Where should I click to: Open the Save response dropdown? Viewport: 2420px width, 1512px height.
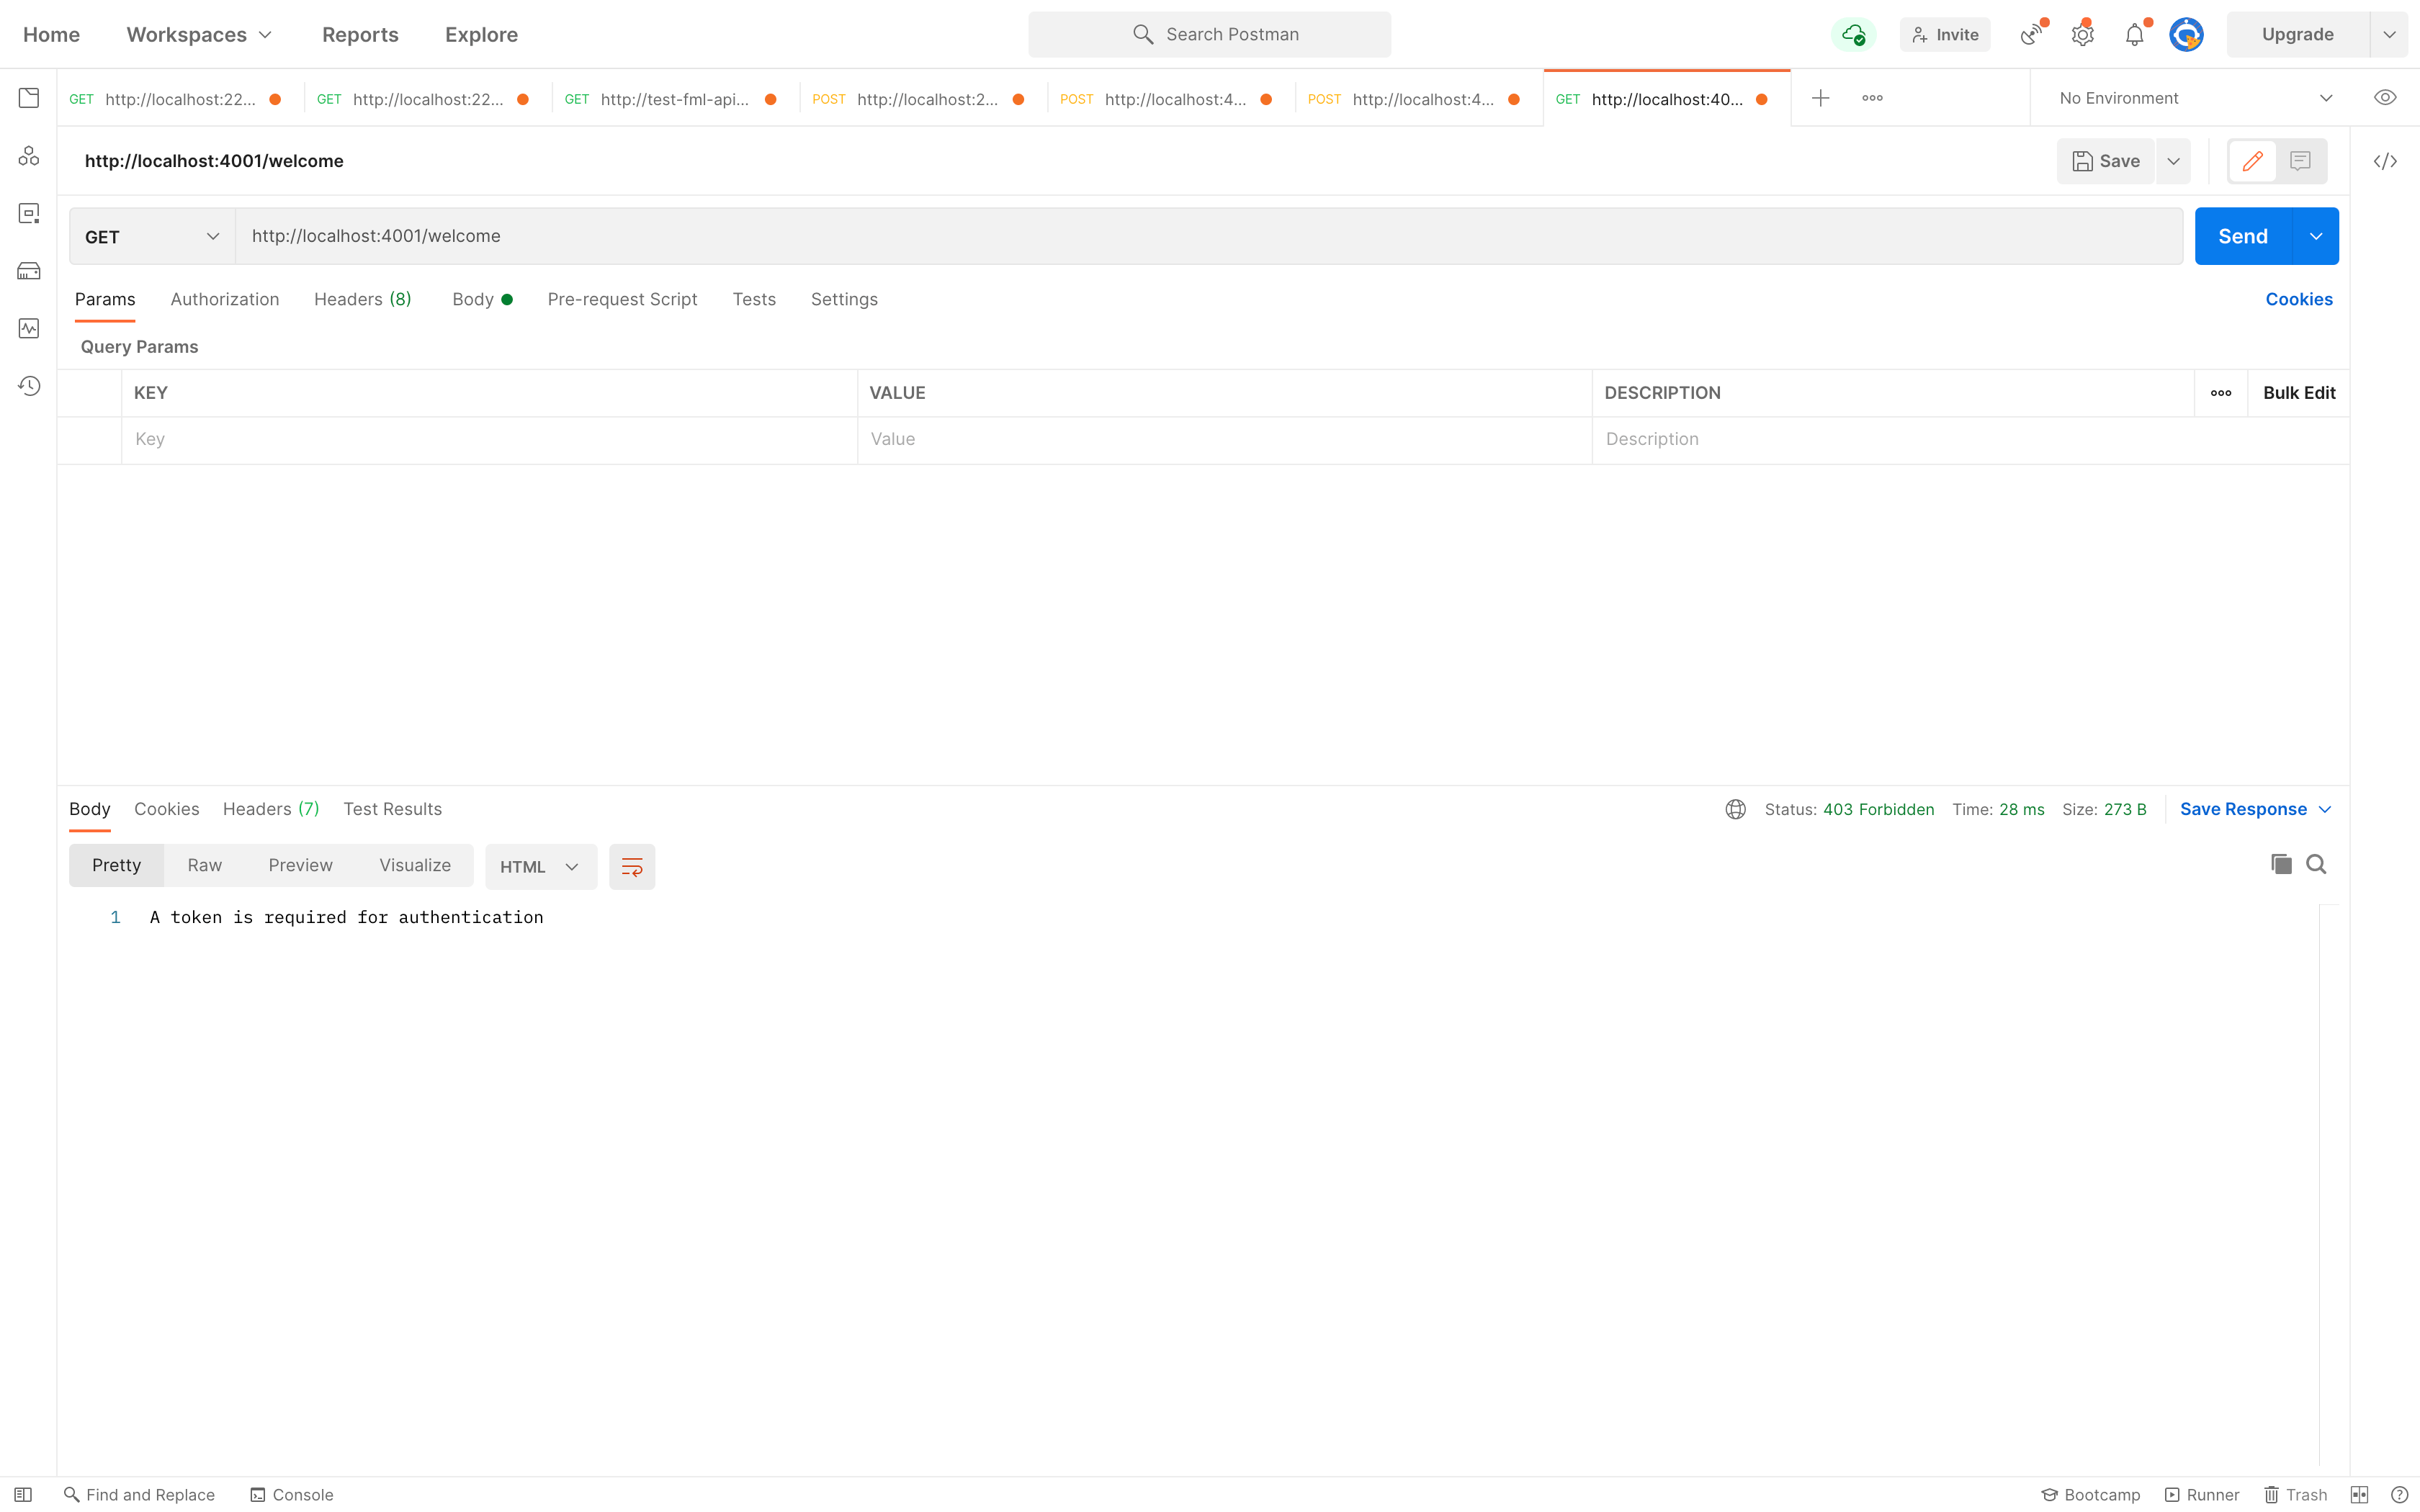[x=2321, y=809]
